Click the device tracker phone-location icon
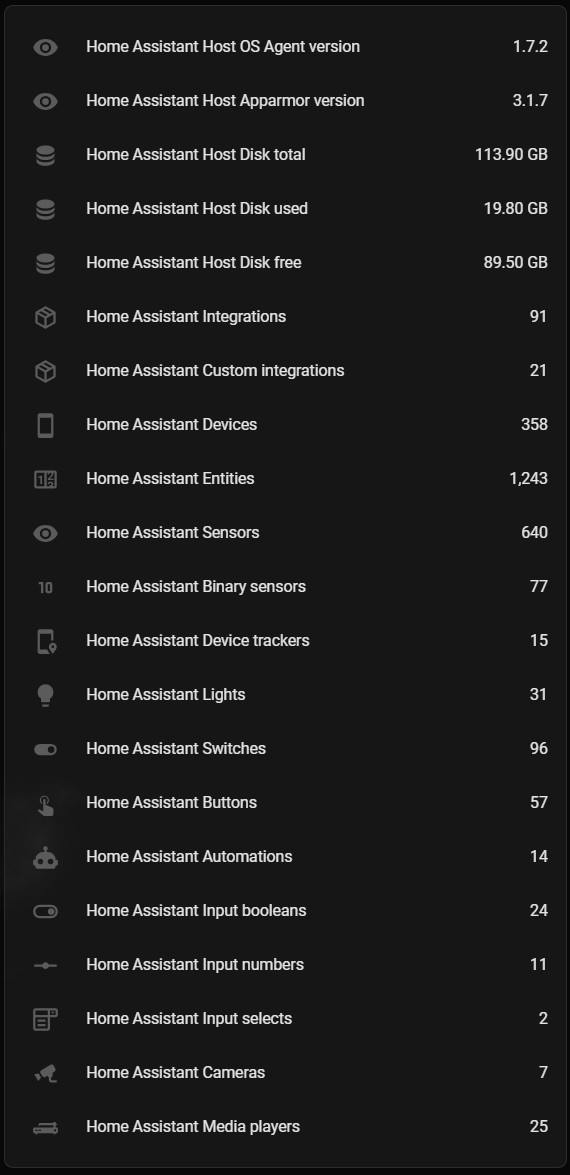The height and width of the screenshot is (1175, 570). tap(45, 641)
